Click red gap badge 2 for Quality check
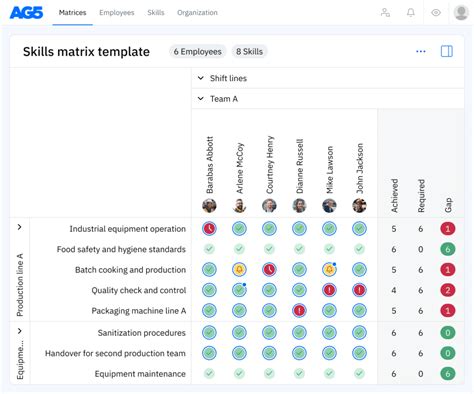Viewport: 474px width, 394px height. pyautogui.click(x=448, y=290)
